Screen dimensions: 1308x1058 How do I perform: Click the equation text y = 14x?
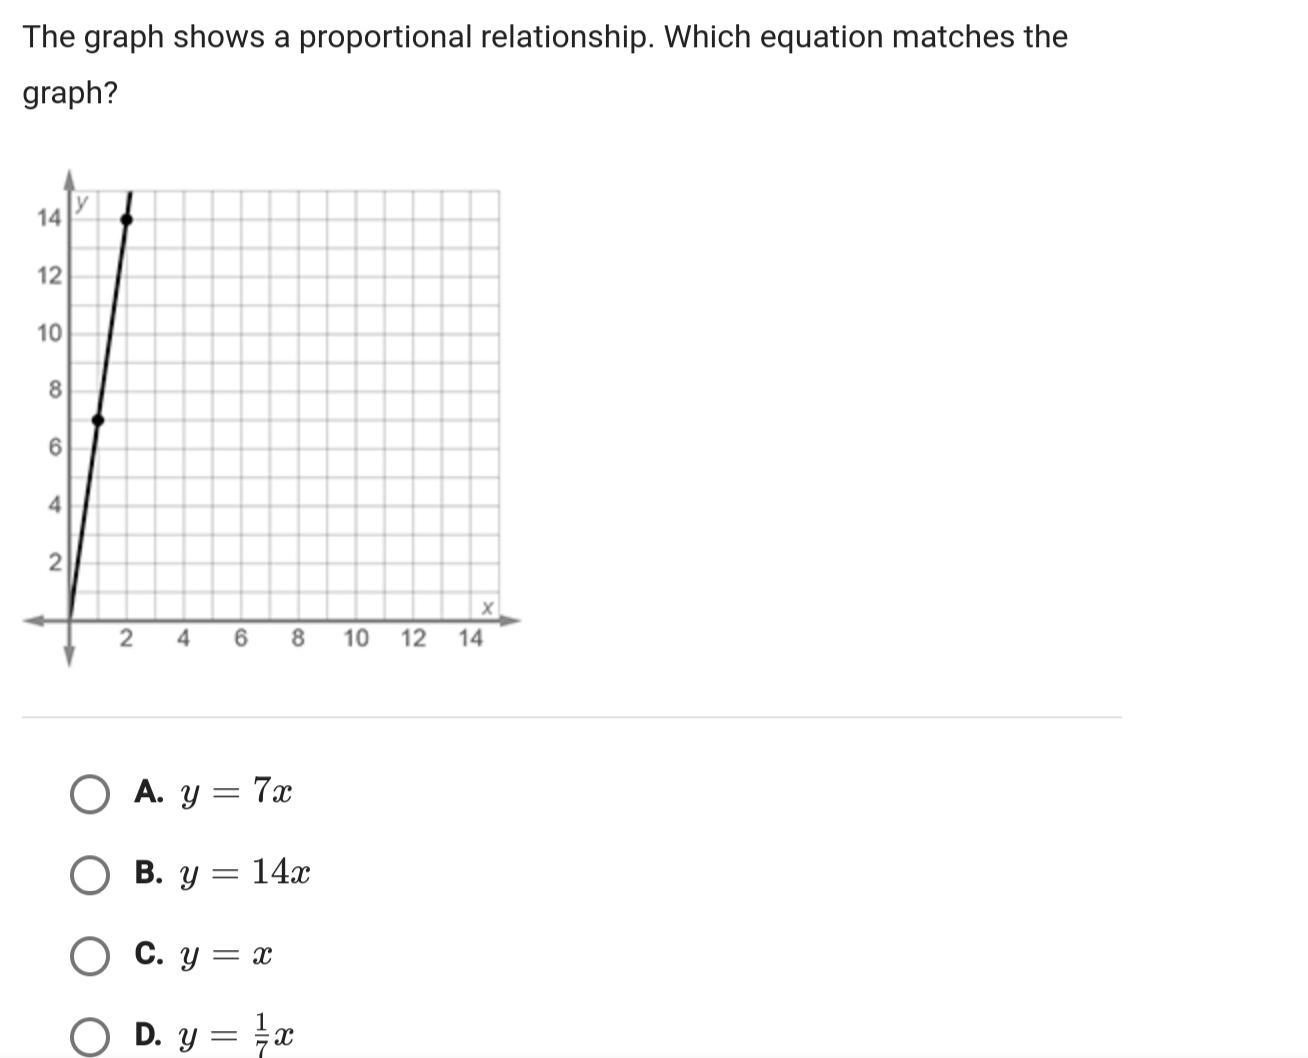click(245, 874)
